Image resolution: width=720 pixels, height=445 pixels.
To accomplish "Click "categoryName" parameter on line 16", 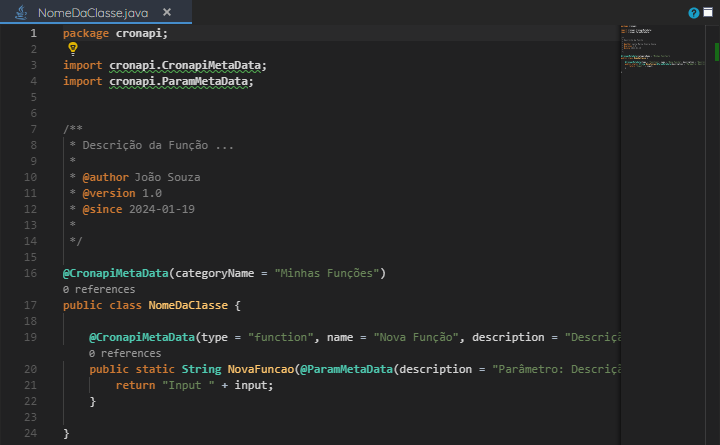I will (215, 274).
